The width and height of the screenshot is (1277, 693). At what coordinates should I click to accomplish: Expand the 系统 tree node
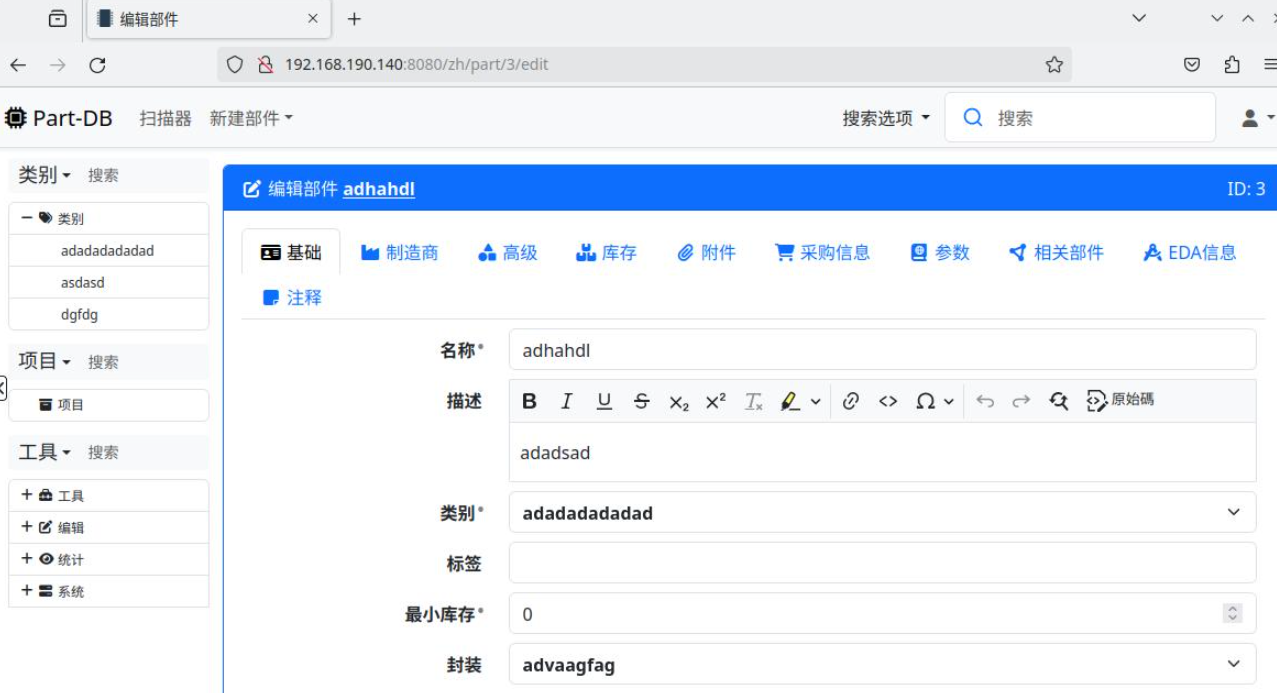27,591
